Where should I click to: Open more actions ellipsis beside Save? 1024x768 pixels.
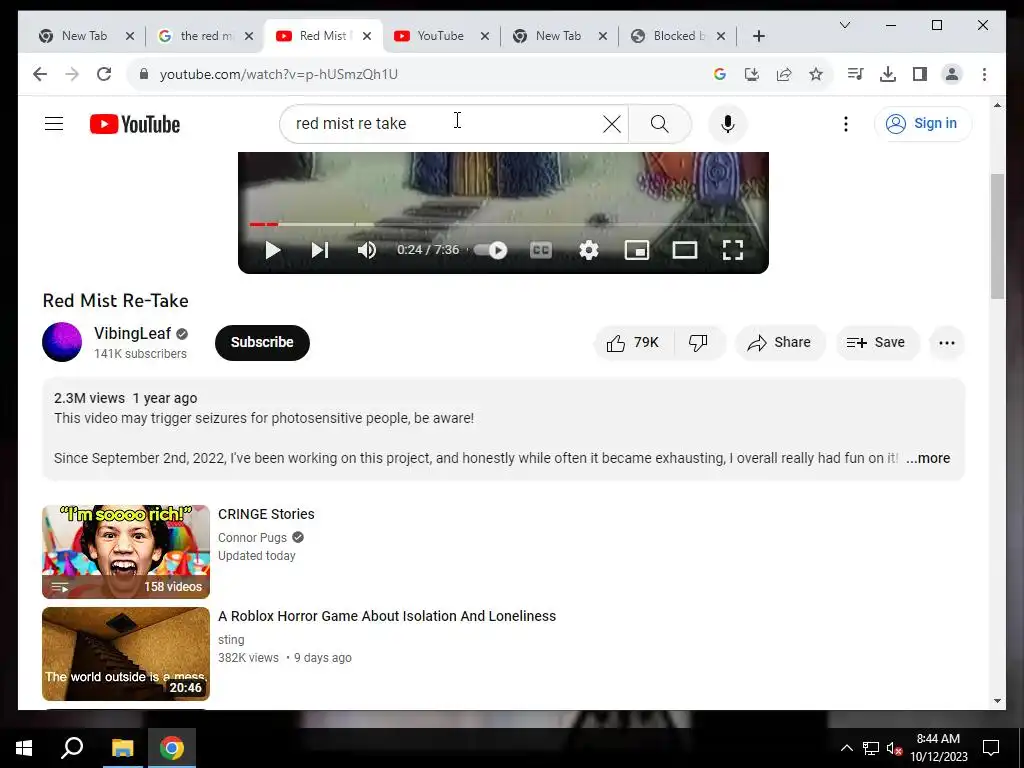pyautogui.click(x=947, y=343)
